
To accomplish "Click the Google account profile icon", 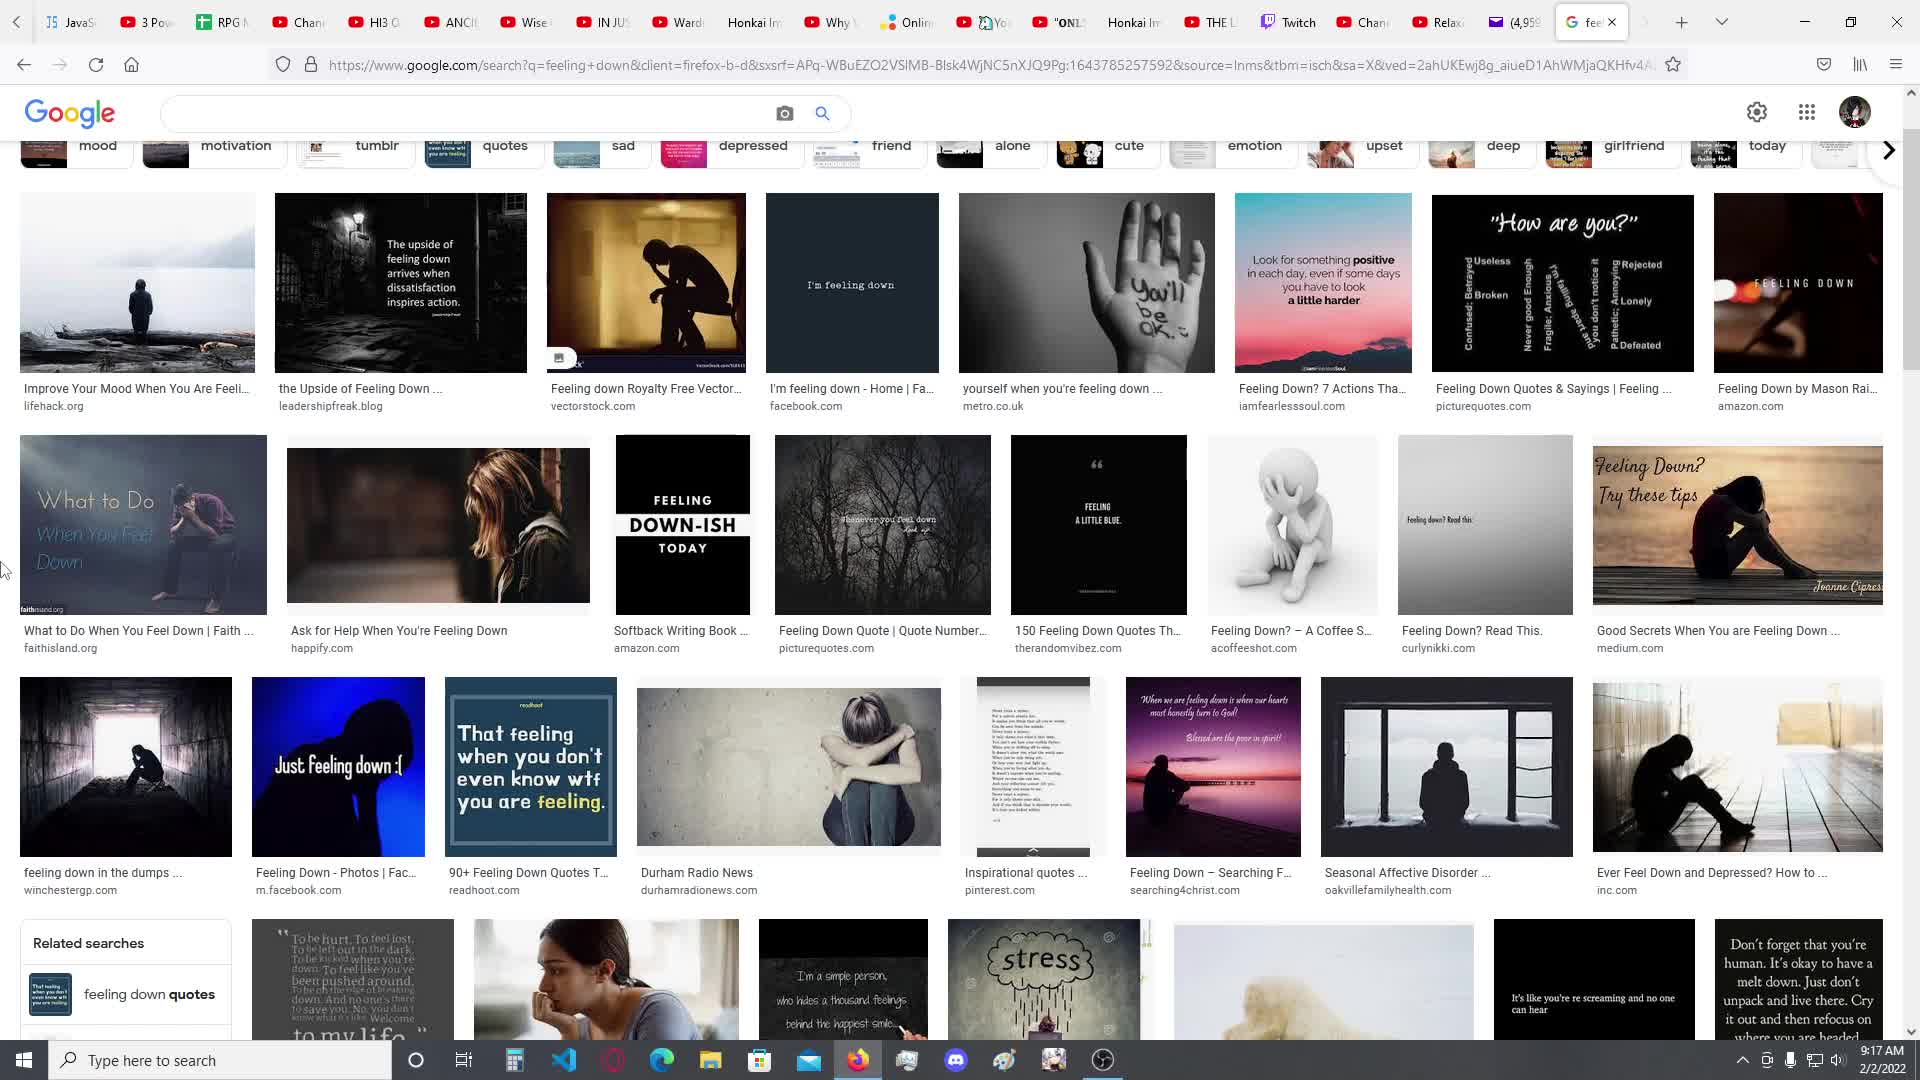I will pos(1855,112).
